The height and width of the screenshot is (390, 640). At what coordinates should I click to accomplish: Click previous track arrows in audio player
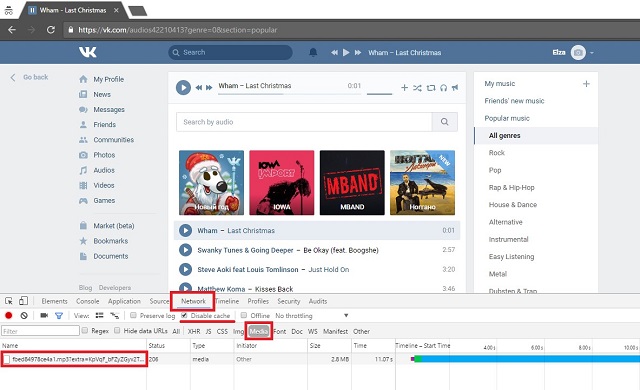tap(199, 87)
